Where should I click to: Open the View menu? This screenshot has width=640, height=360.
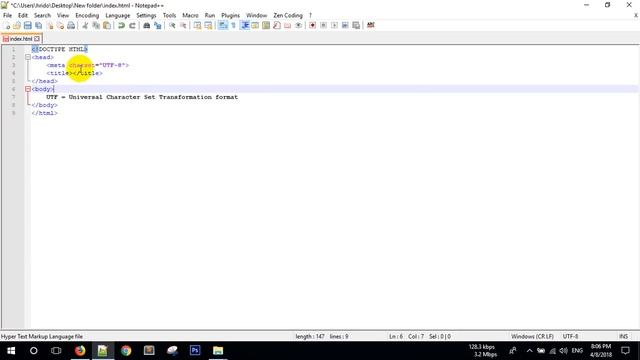coord(63,15)
